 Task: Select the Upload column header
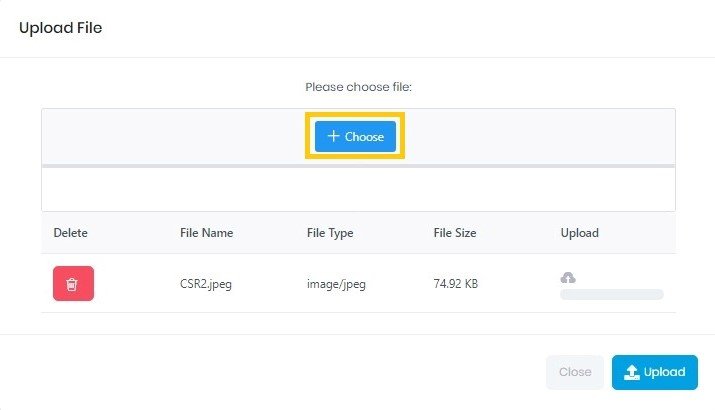click(x=580, y=233)
